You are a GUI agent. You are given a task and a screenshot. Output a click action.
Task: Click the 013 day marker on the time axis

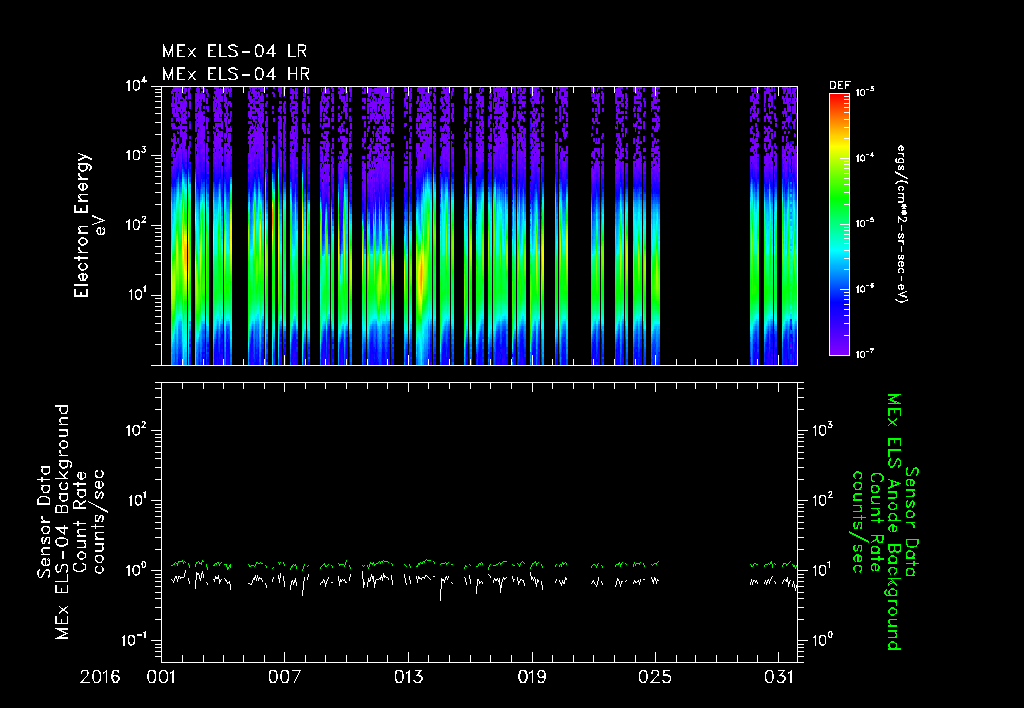point(408,678)
